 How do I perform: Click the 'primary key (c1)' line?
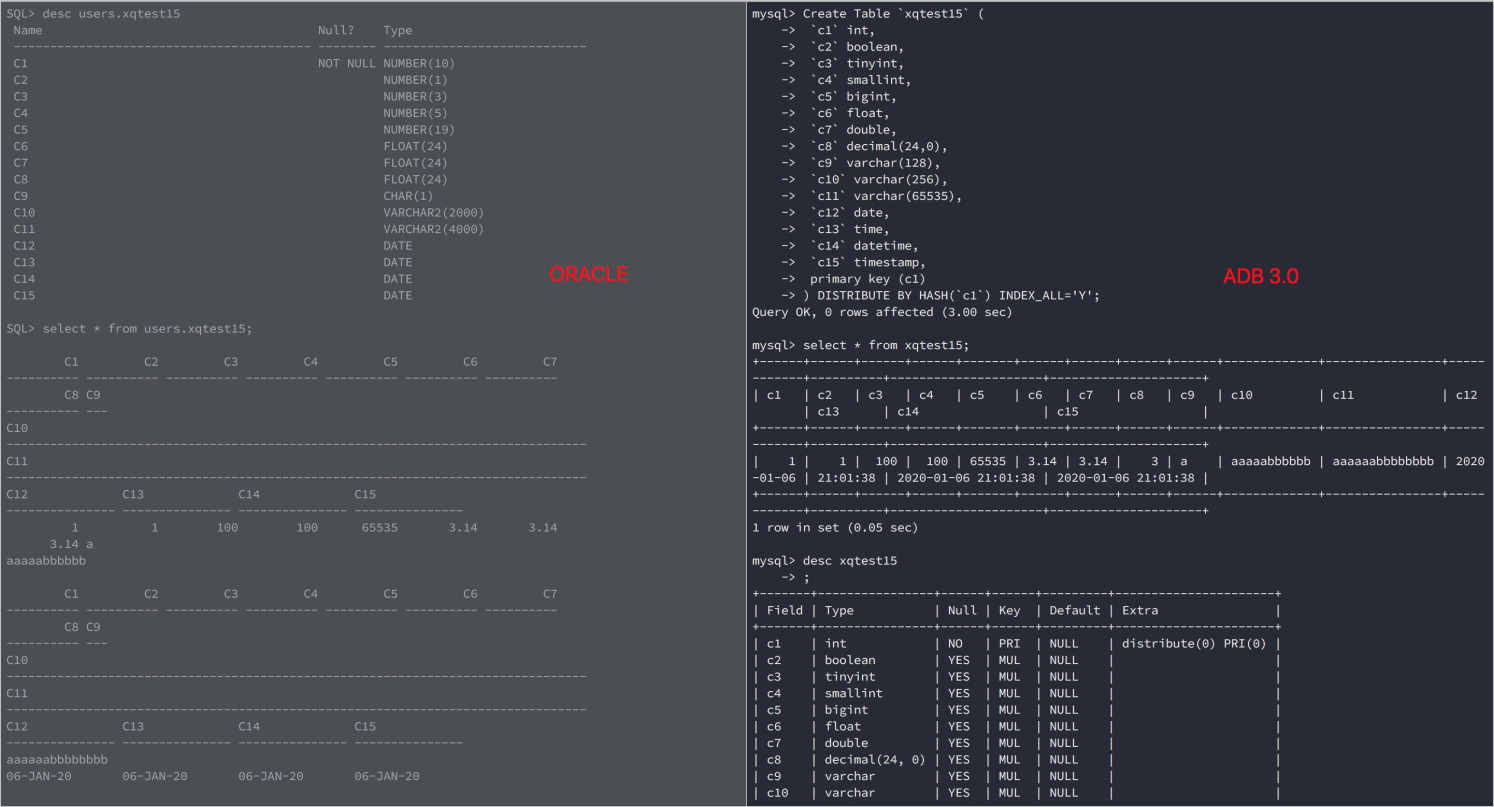click(x=868, y=279)
